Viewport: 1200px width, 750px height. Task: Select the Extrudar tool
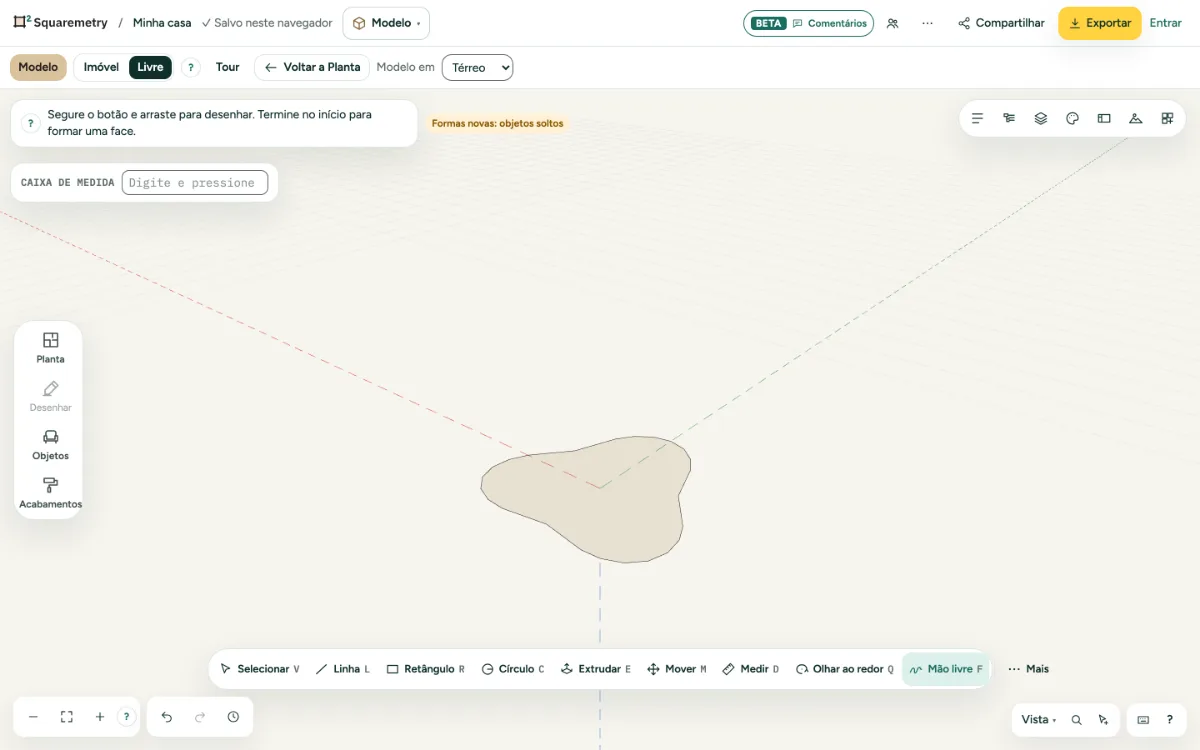pos(596,669)
